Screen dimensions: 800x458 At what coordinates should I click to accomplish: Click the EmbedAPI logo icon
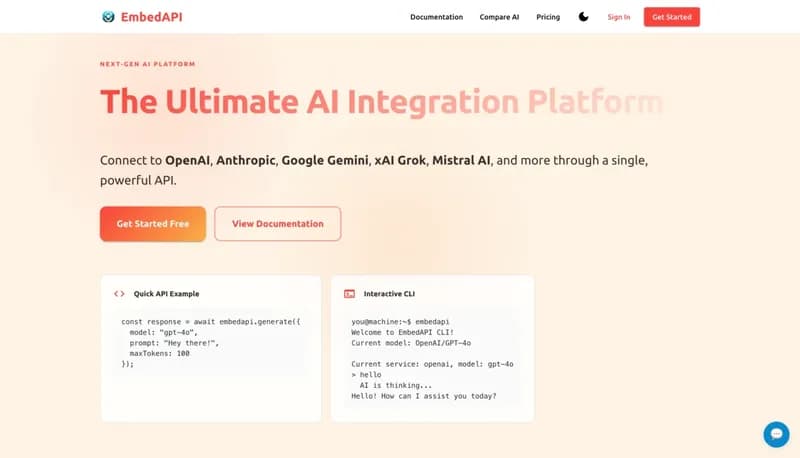pos(108,17)
